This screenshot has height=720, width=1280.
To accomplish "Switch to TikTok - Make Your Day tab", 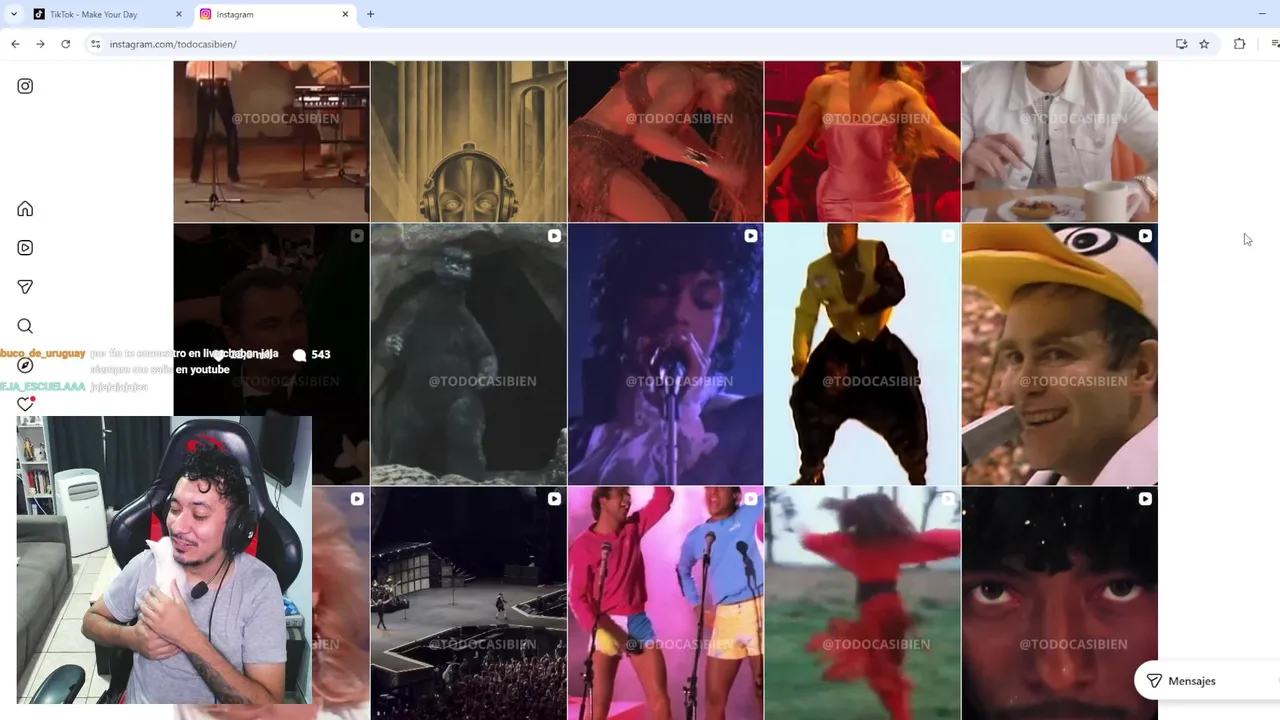I will 108,14.
